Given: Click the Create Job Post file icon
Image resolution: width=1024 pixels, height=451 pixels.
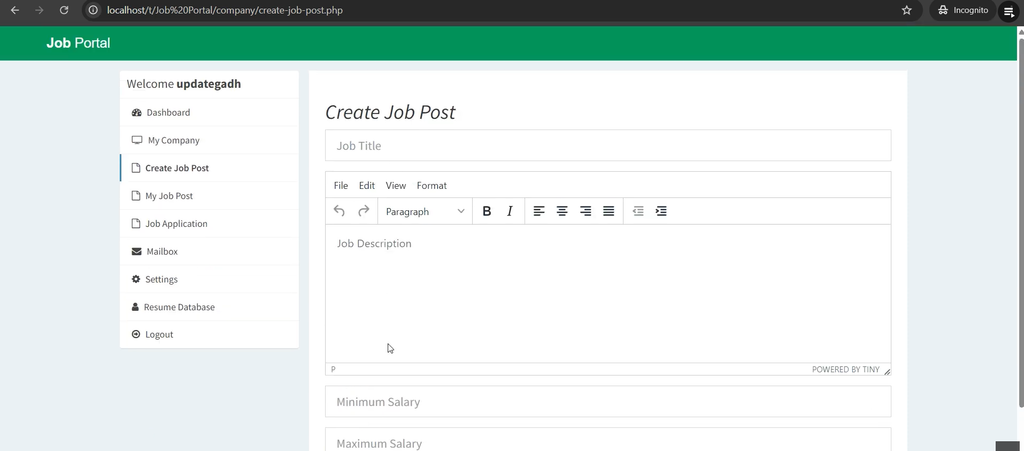Looking at the screenshot, I should click(x=136, y=168).
